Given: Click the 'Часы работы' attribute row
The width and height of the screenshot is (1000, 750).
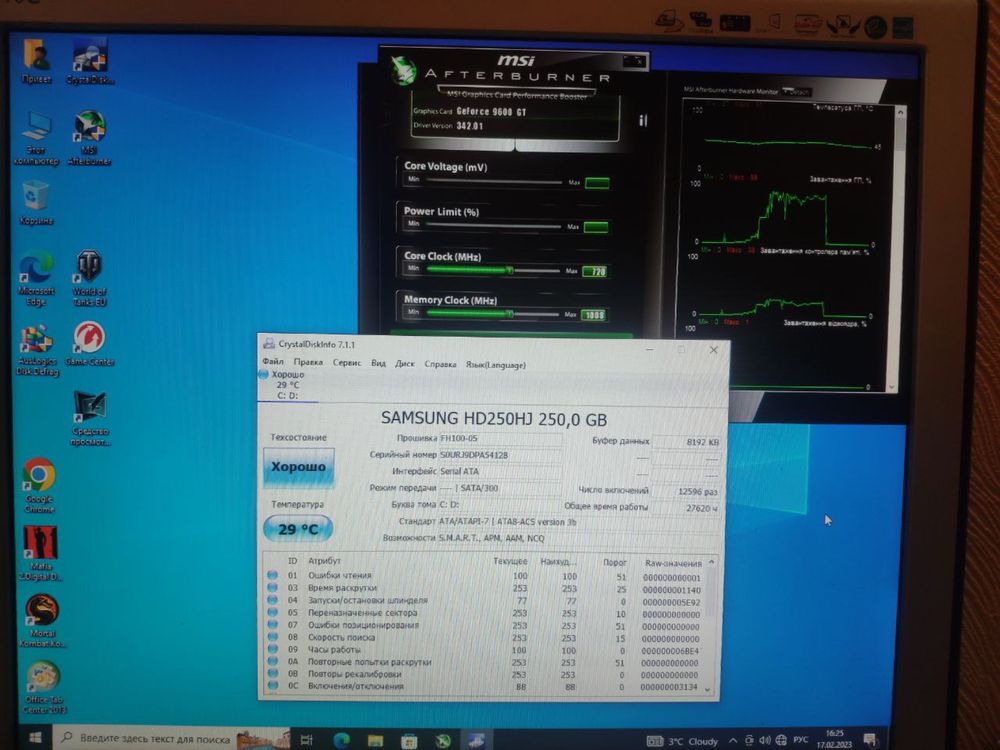Looking at the screenshot, I should (485, 650).
